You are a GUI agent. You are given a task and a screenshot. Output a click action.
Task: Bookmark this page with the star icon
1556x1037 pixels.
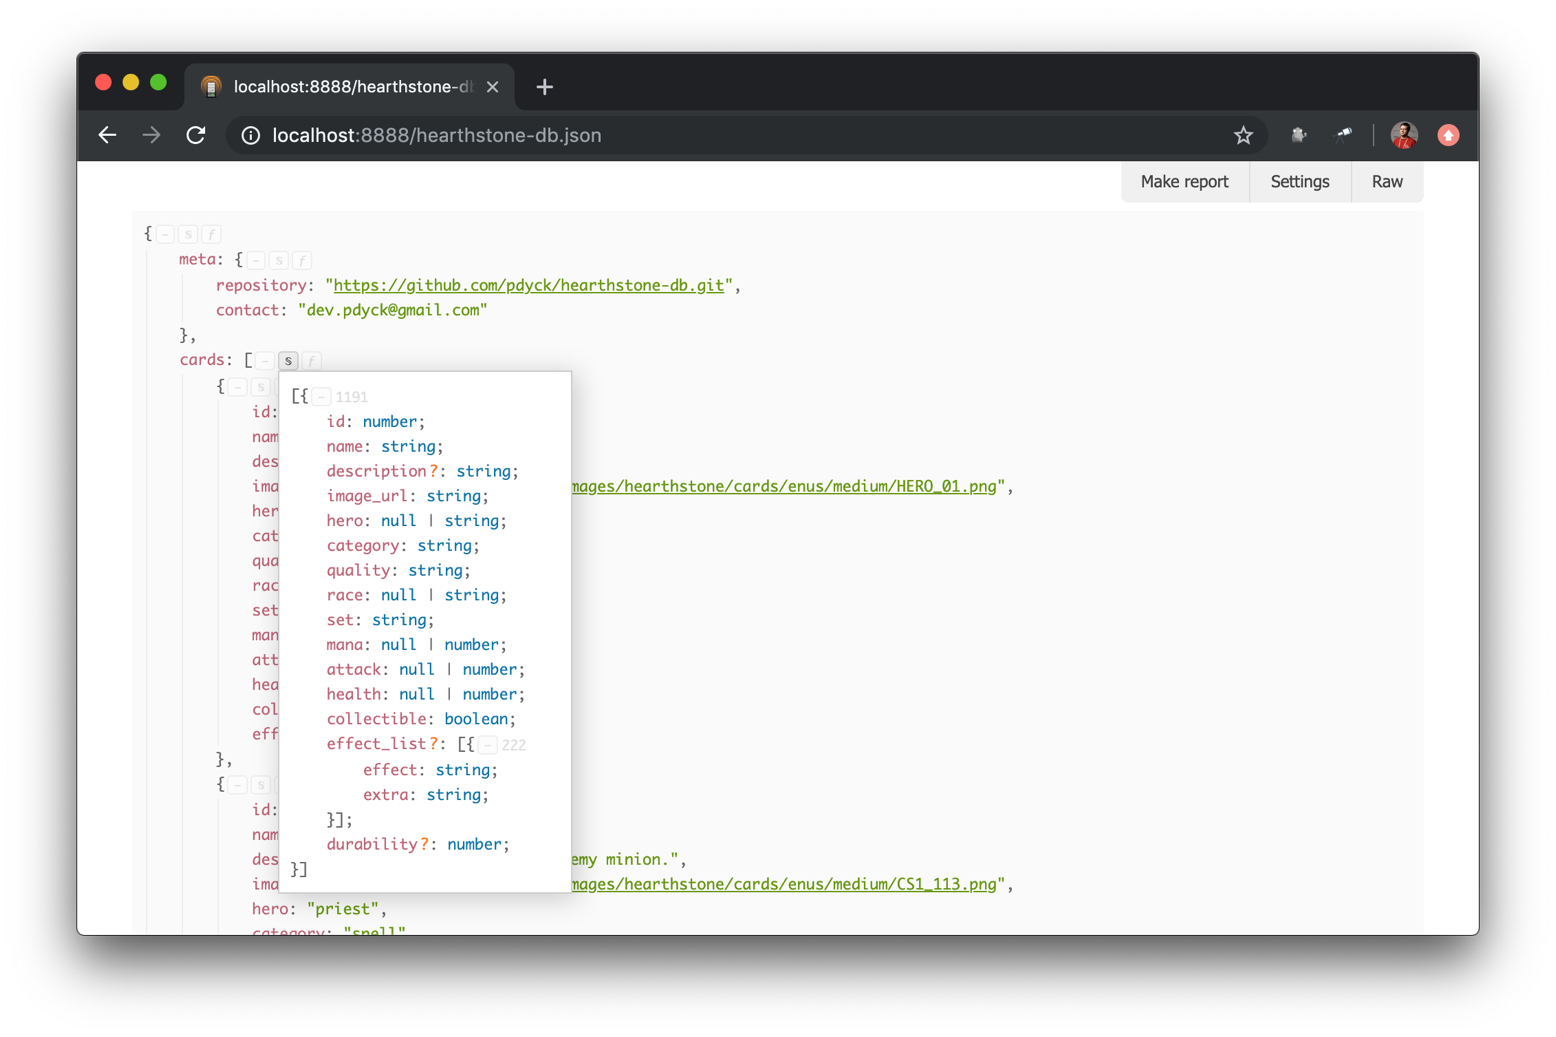click(x=1243, y=135)
